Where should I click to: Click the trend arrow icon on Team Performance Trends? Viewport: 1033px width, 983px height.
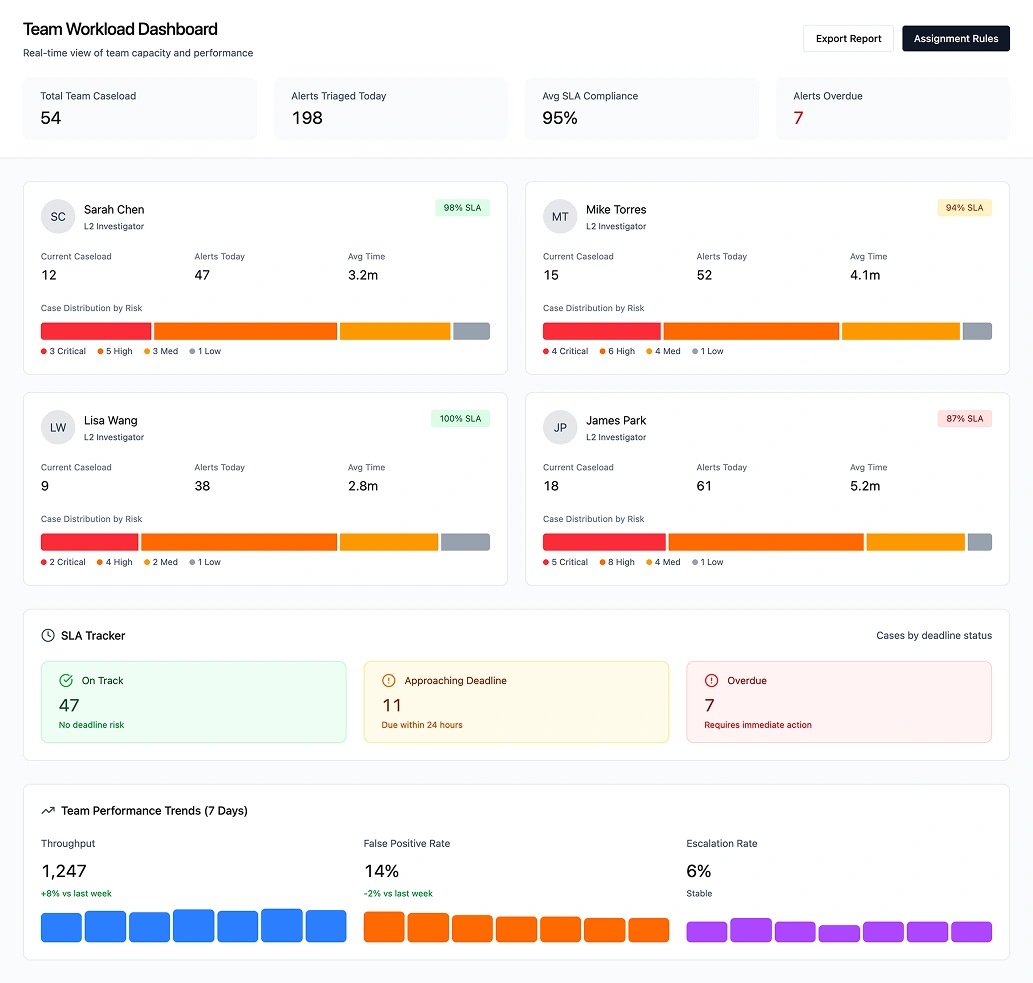click(46, 810)
